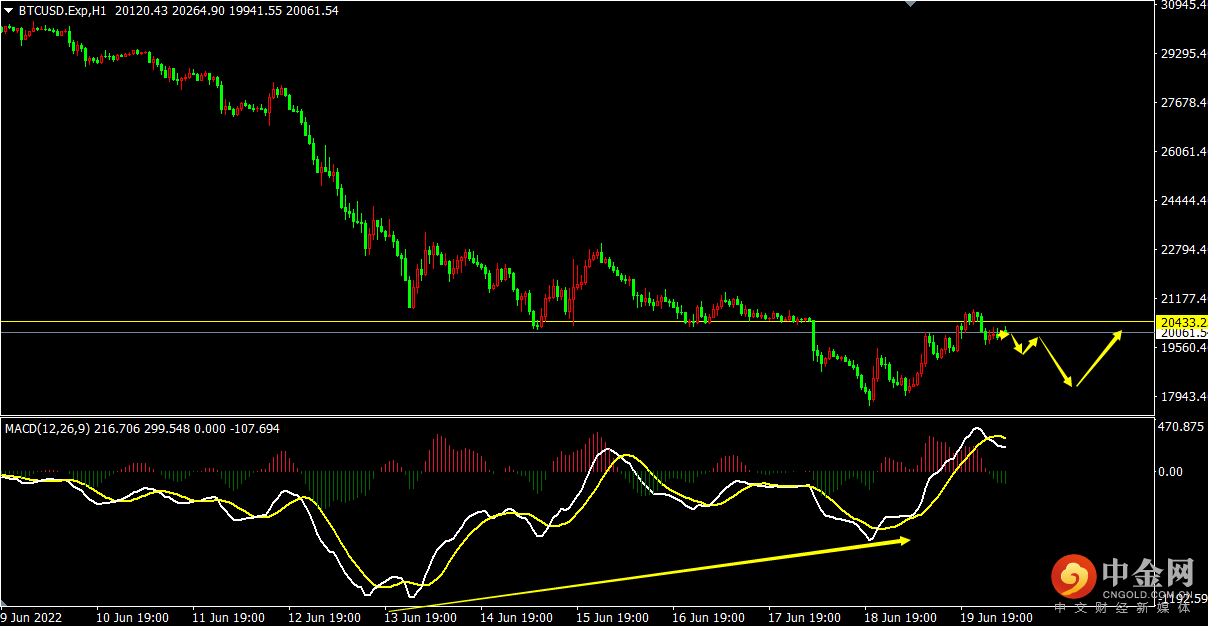Click the gray chart shift marker on top edge
1208x626 pixels.
(910, 4)
